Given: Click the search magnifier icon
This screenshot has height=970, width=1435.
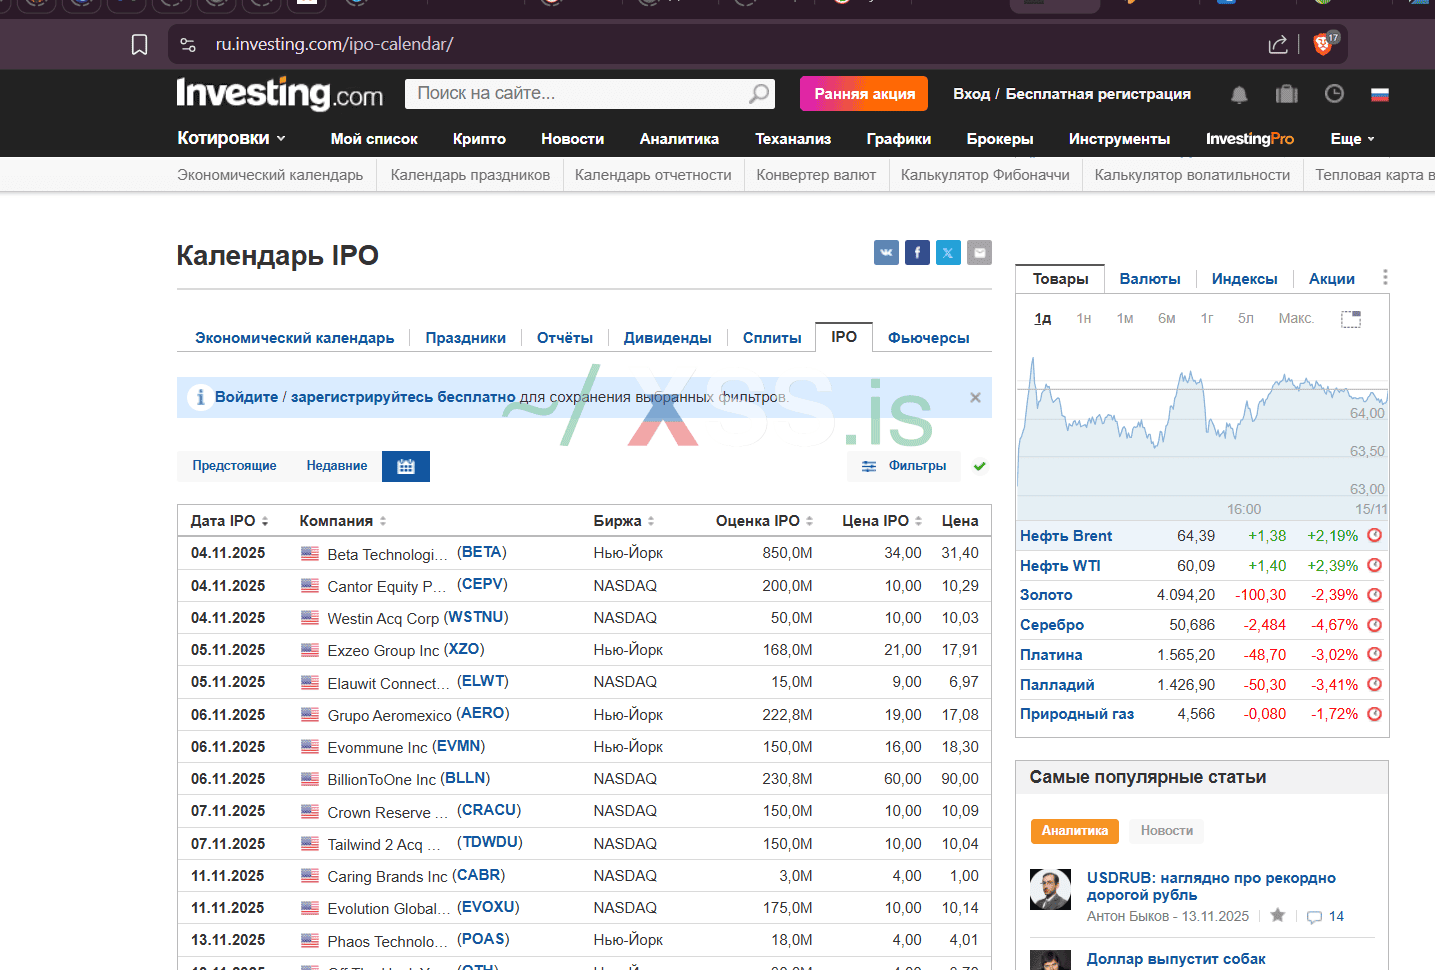Looking at the screenshot, I should (x=760, y=93).
